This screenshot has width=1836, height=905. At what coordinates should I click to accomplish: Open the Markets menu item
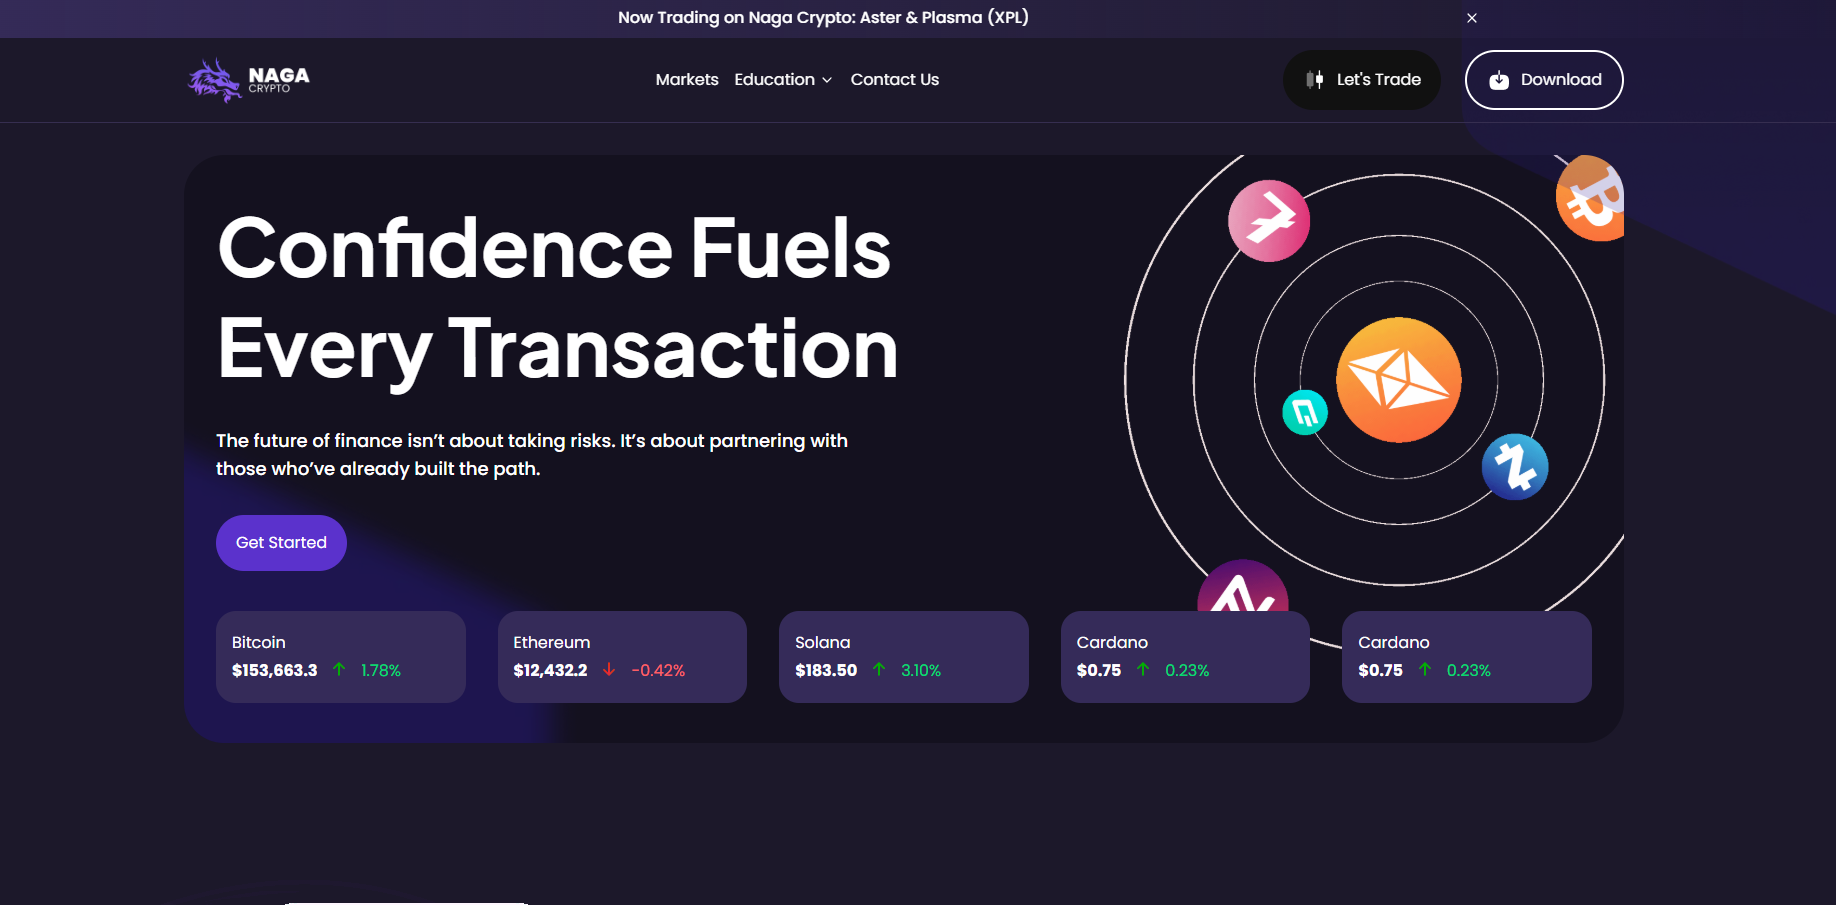point(687,80)
